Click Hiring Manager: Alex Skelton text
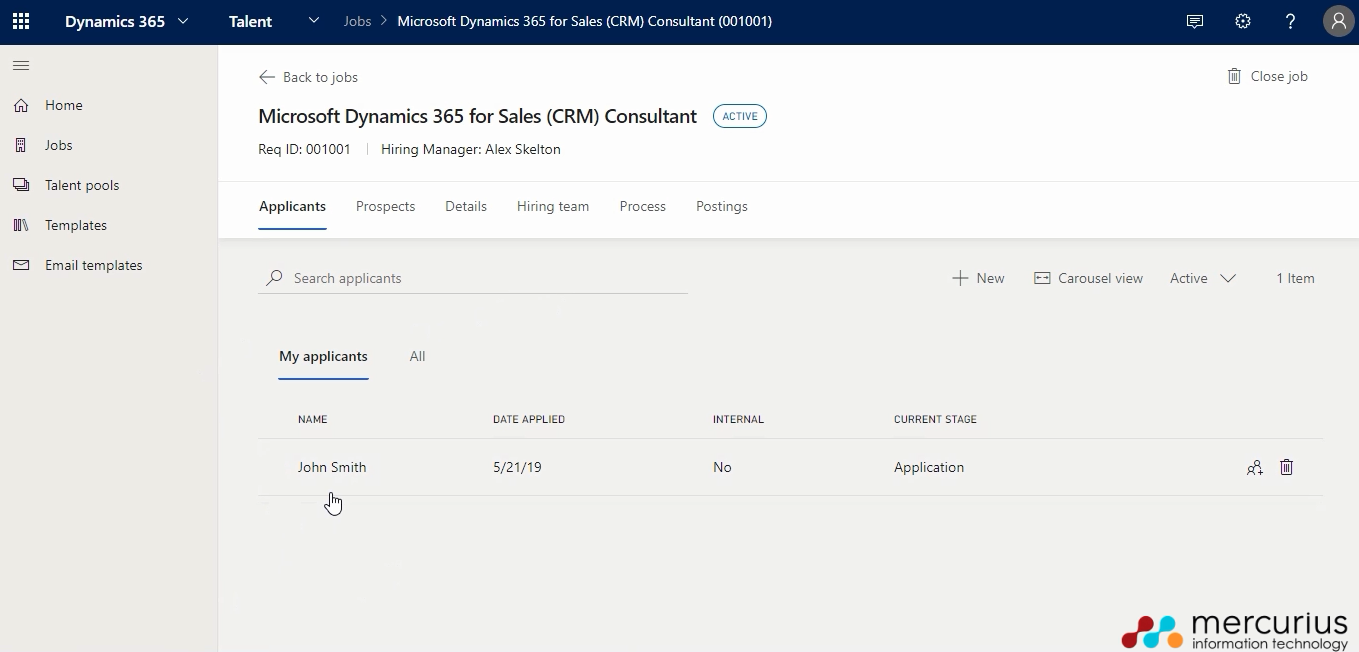The height and width of the screenshot is (652, 1359). pos(471,149)
